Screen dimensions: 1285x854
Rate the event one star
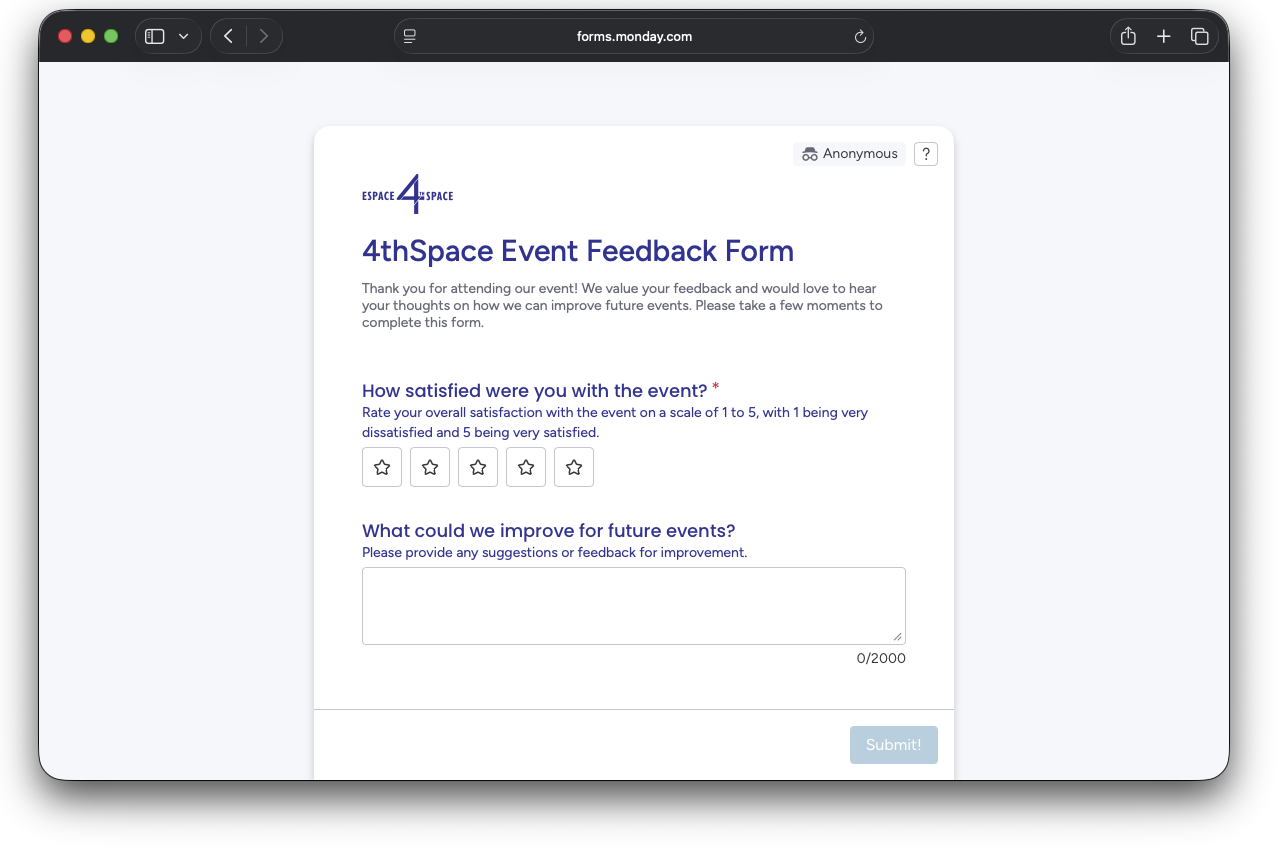pyautogui.click(x=382, y=467)
